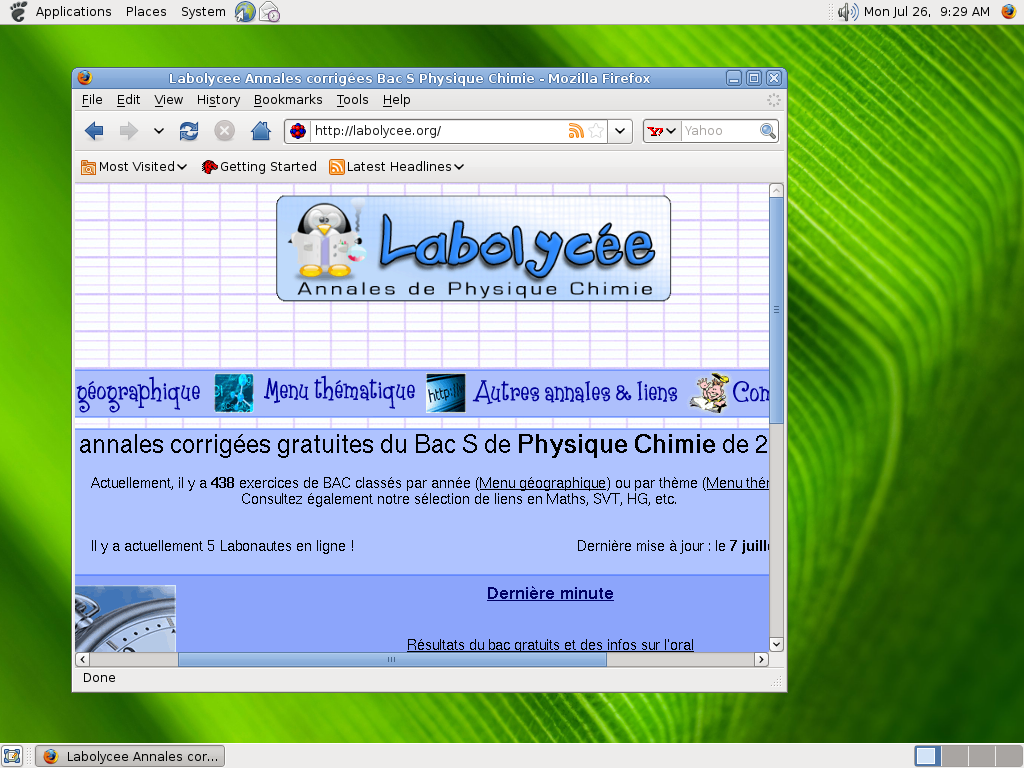Open the Bookmarks menu
The width and height of the screenshot is (1024, 768).
[x=288, y=100]
